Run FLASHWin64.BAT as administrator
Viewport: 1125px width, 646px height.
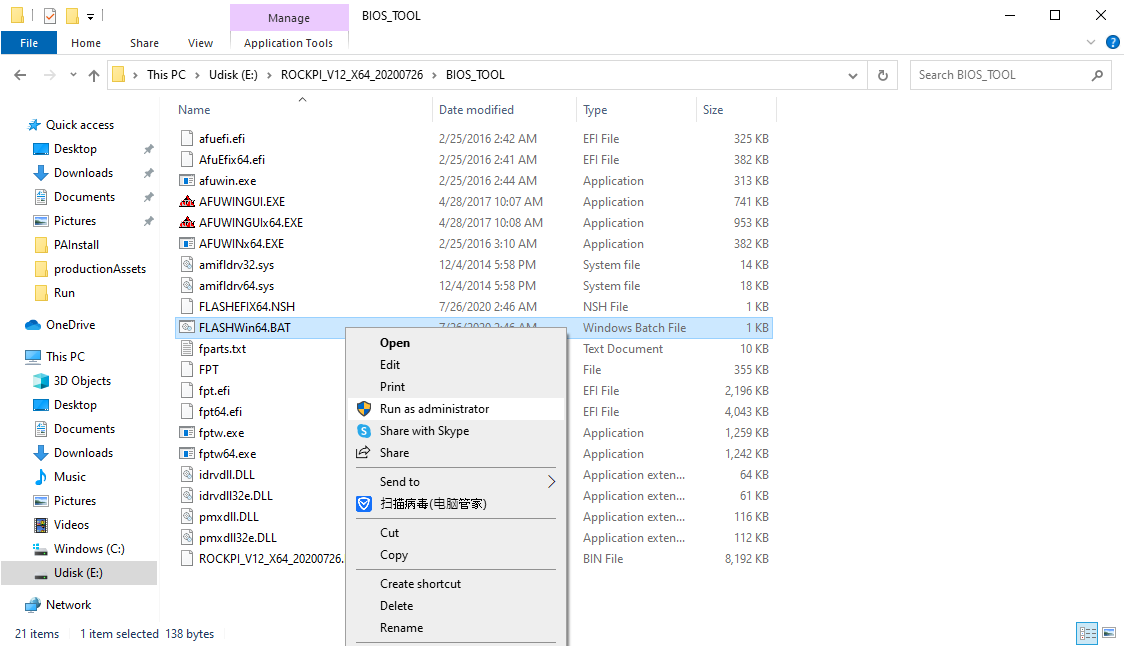433,409
